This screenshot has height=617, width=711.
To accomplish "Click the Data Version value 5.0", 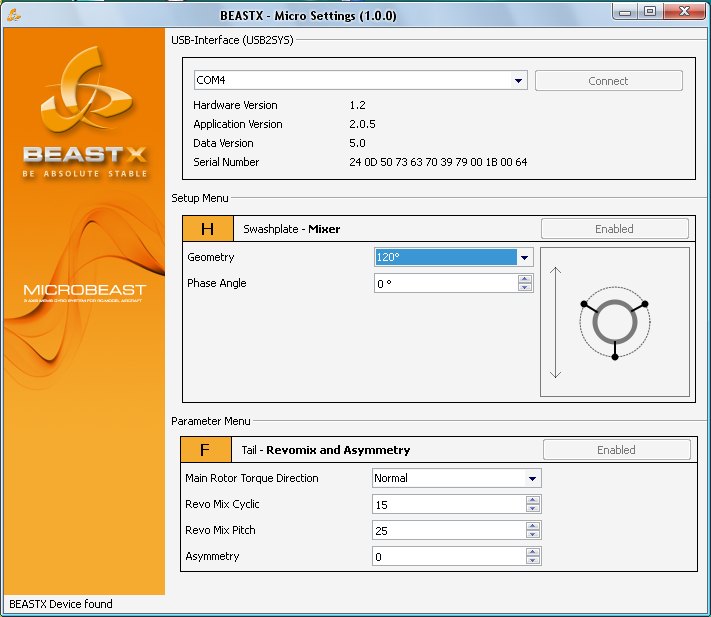I will [357, 143].
